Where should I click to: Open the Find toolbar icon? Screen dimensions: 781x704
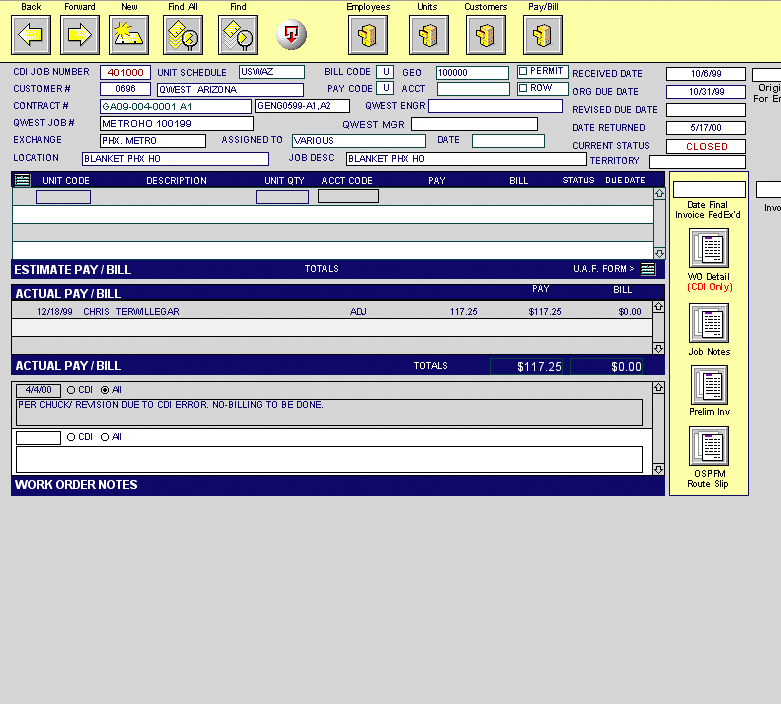click(238, 35)
